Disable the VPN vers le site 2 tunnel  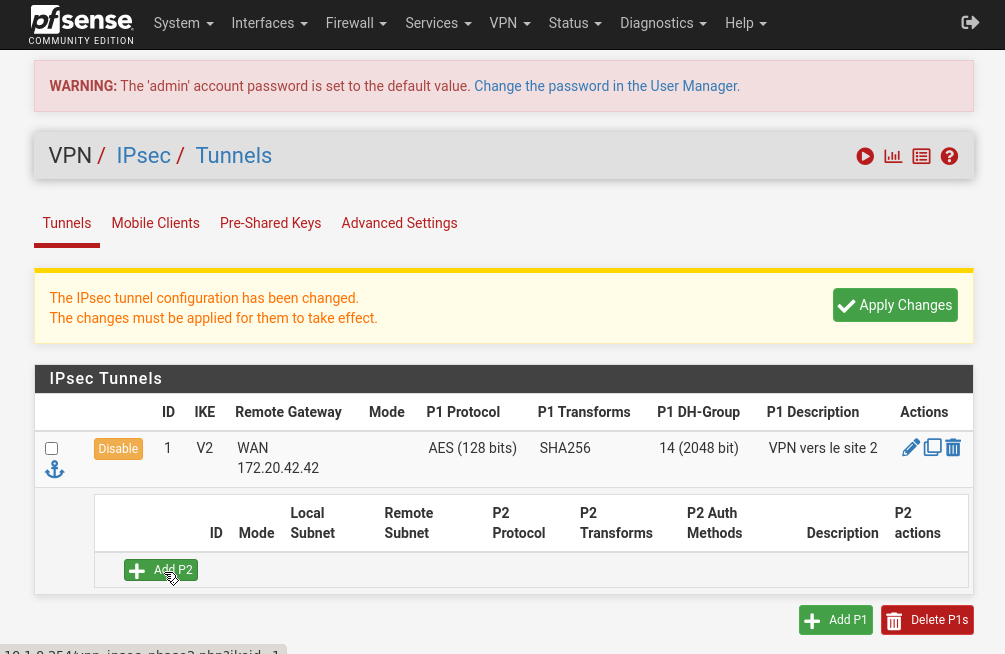118,449
